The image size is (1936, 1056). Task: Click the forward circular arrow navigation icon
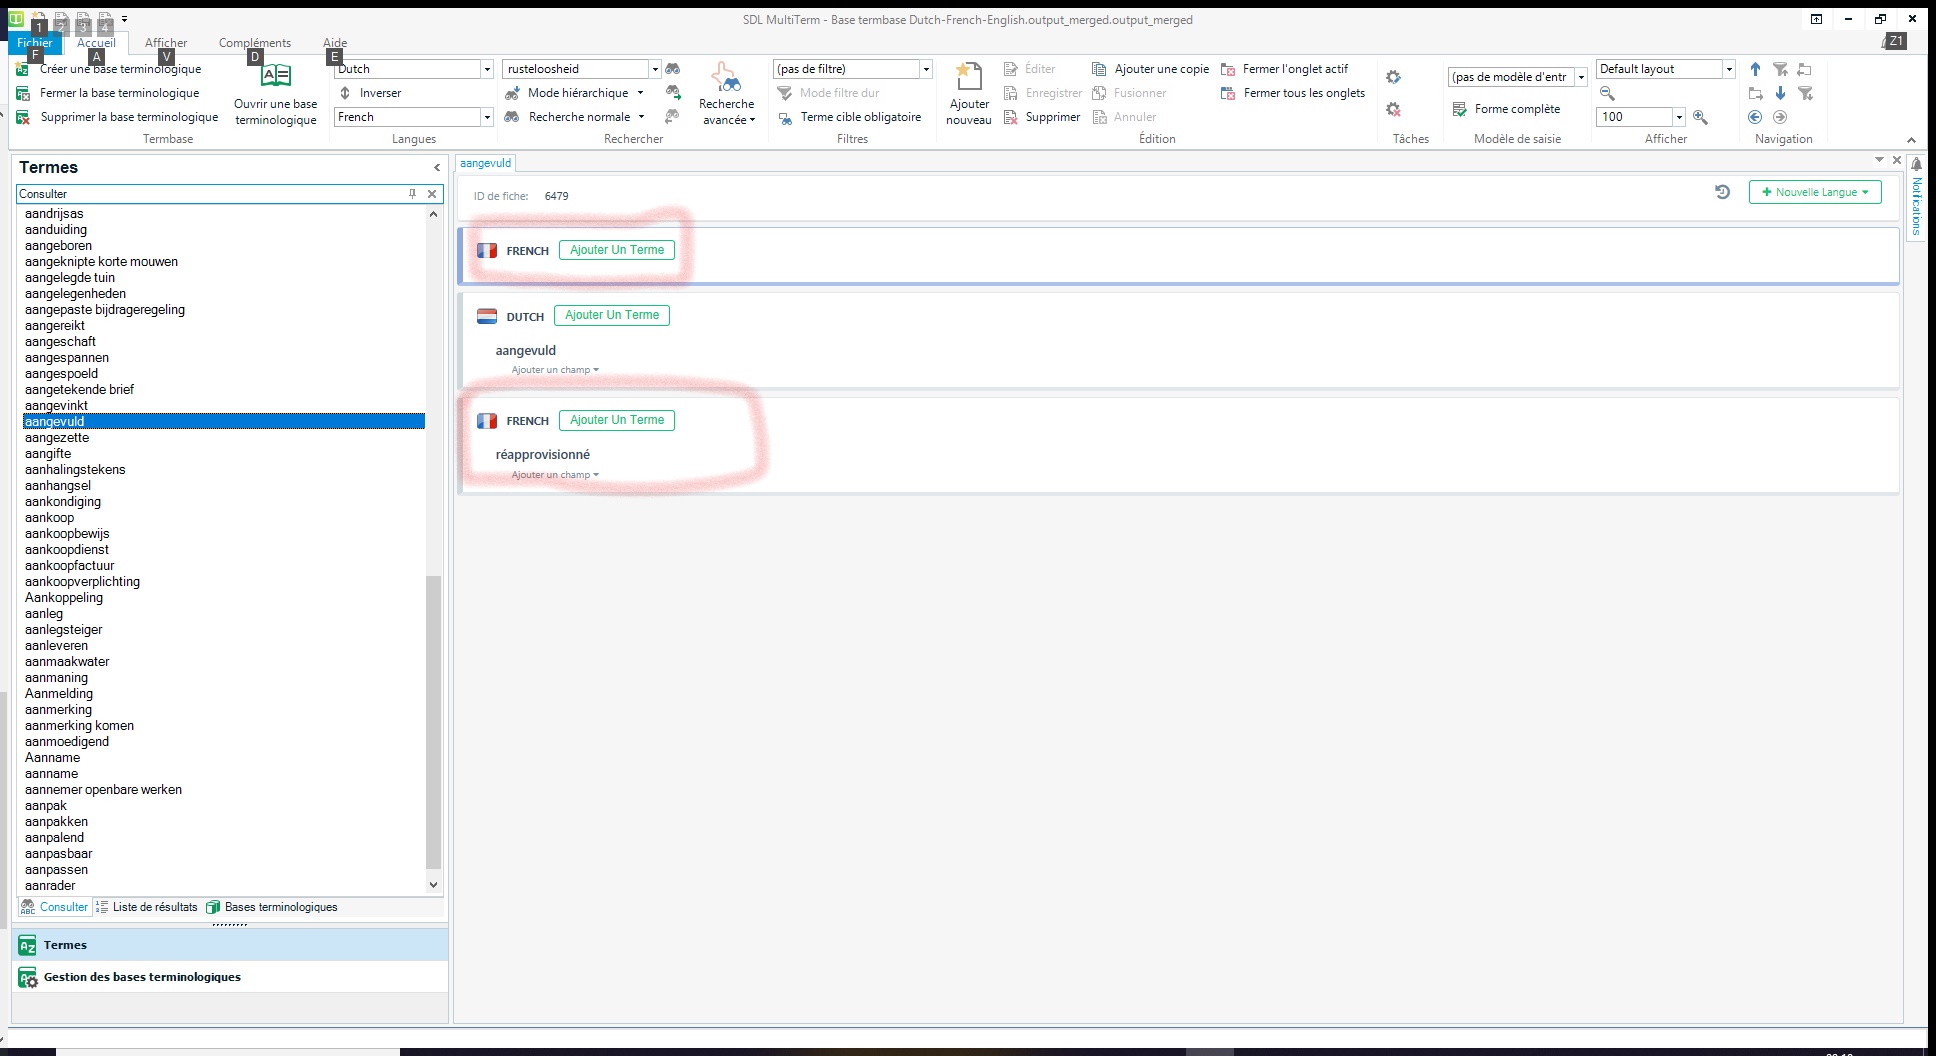pyautogui.click(x=1780, y=117)
